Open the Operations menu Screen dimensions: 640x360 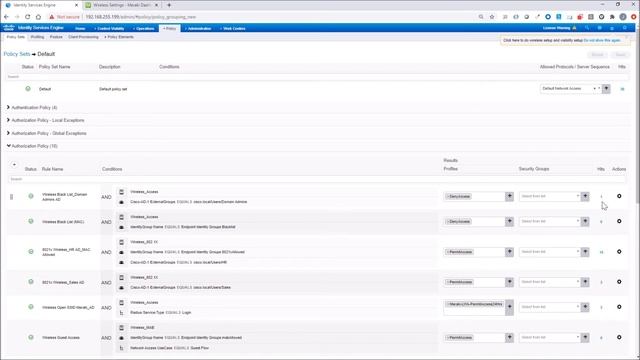[144, 29]
